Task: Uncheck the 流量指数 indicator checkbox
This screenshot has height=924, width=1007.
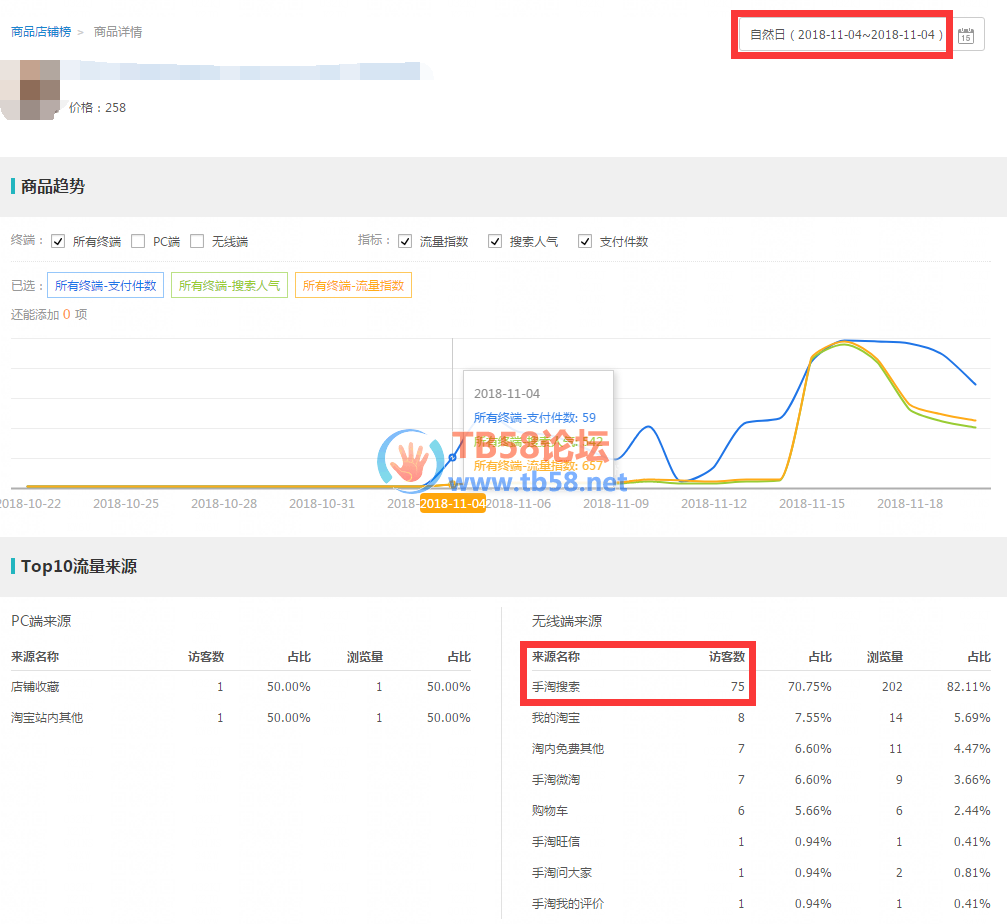Action: 405,241
